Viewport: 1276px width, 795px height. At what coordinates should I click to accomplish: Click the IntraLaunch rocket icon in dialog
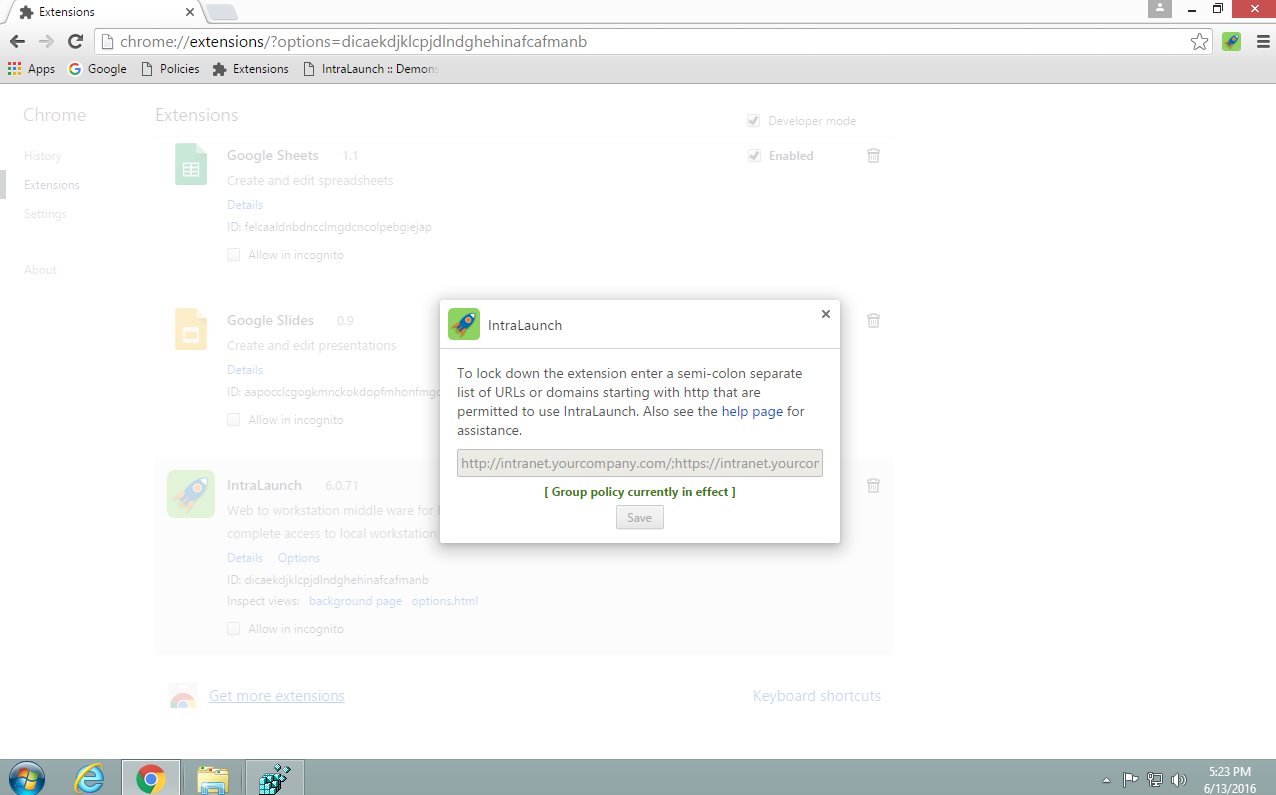(x=464, y=324)
